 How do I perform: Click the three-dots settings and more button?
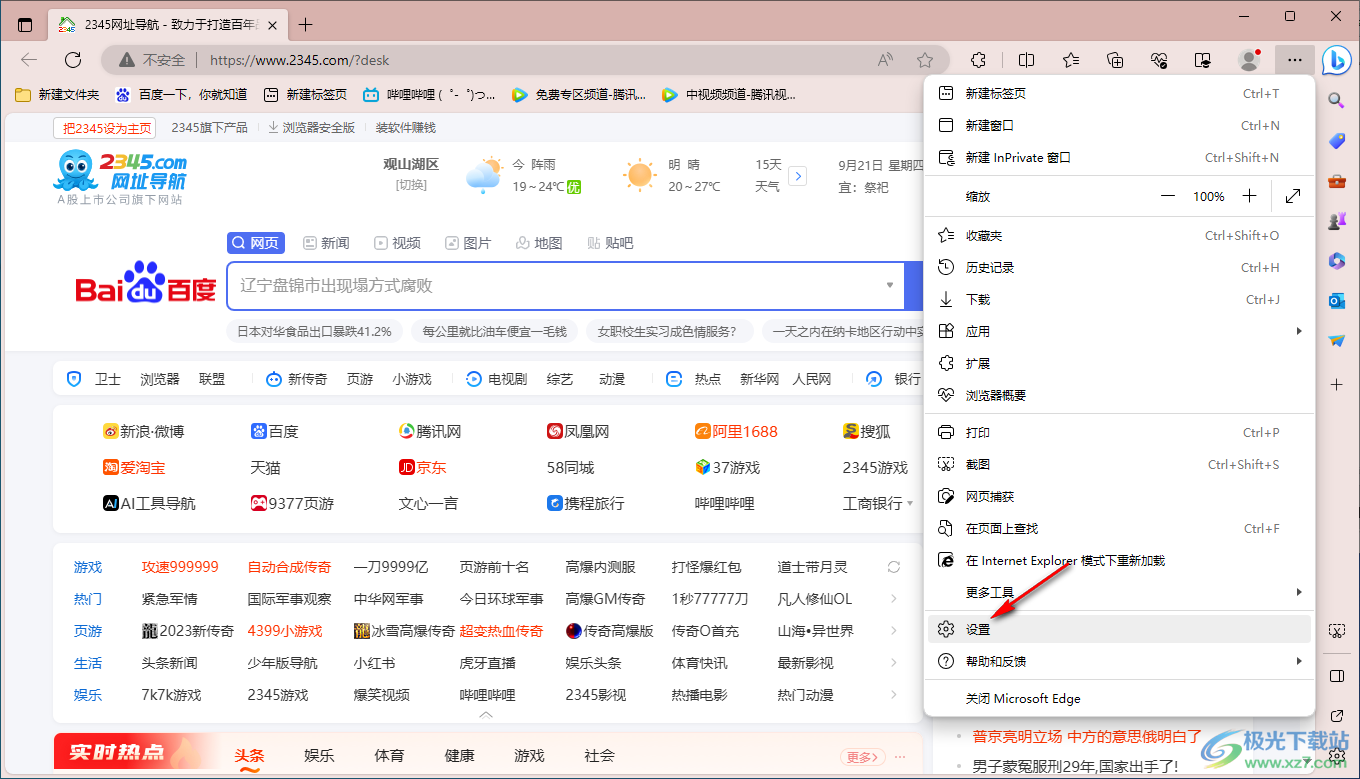pos(1295,60)
